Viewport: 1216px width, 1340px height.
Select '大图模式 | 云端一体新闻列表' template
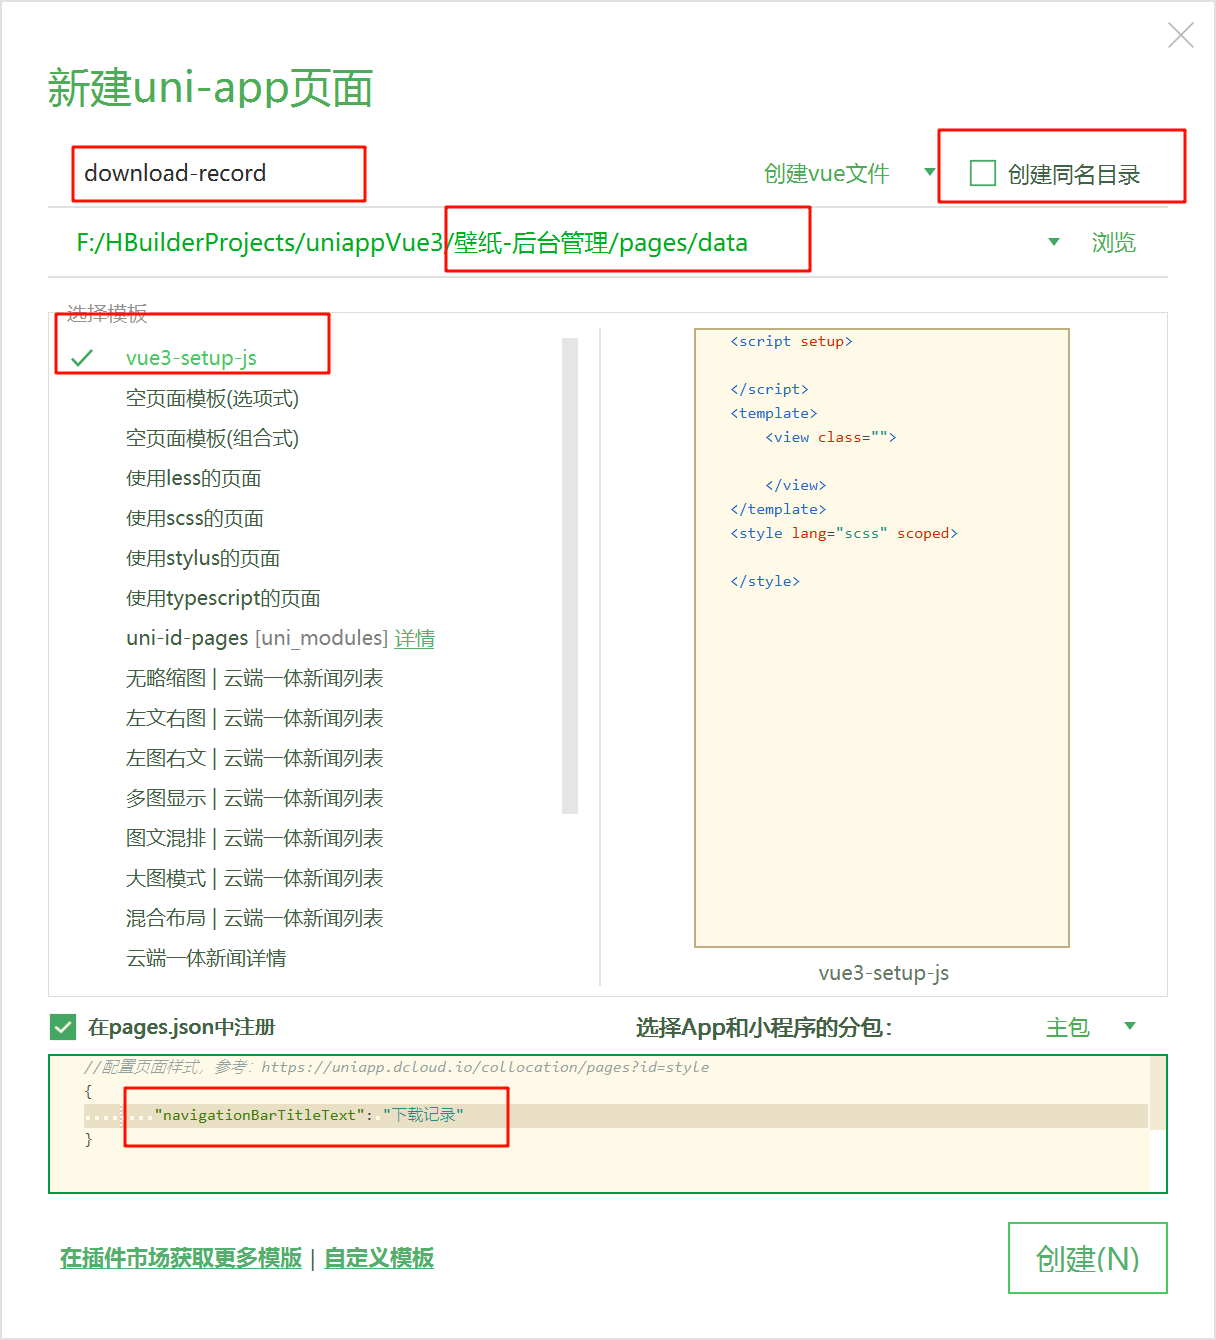254,878
